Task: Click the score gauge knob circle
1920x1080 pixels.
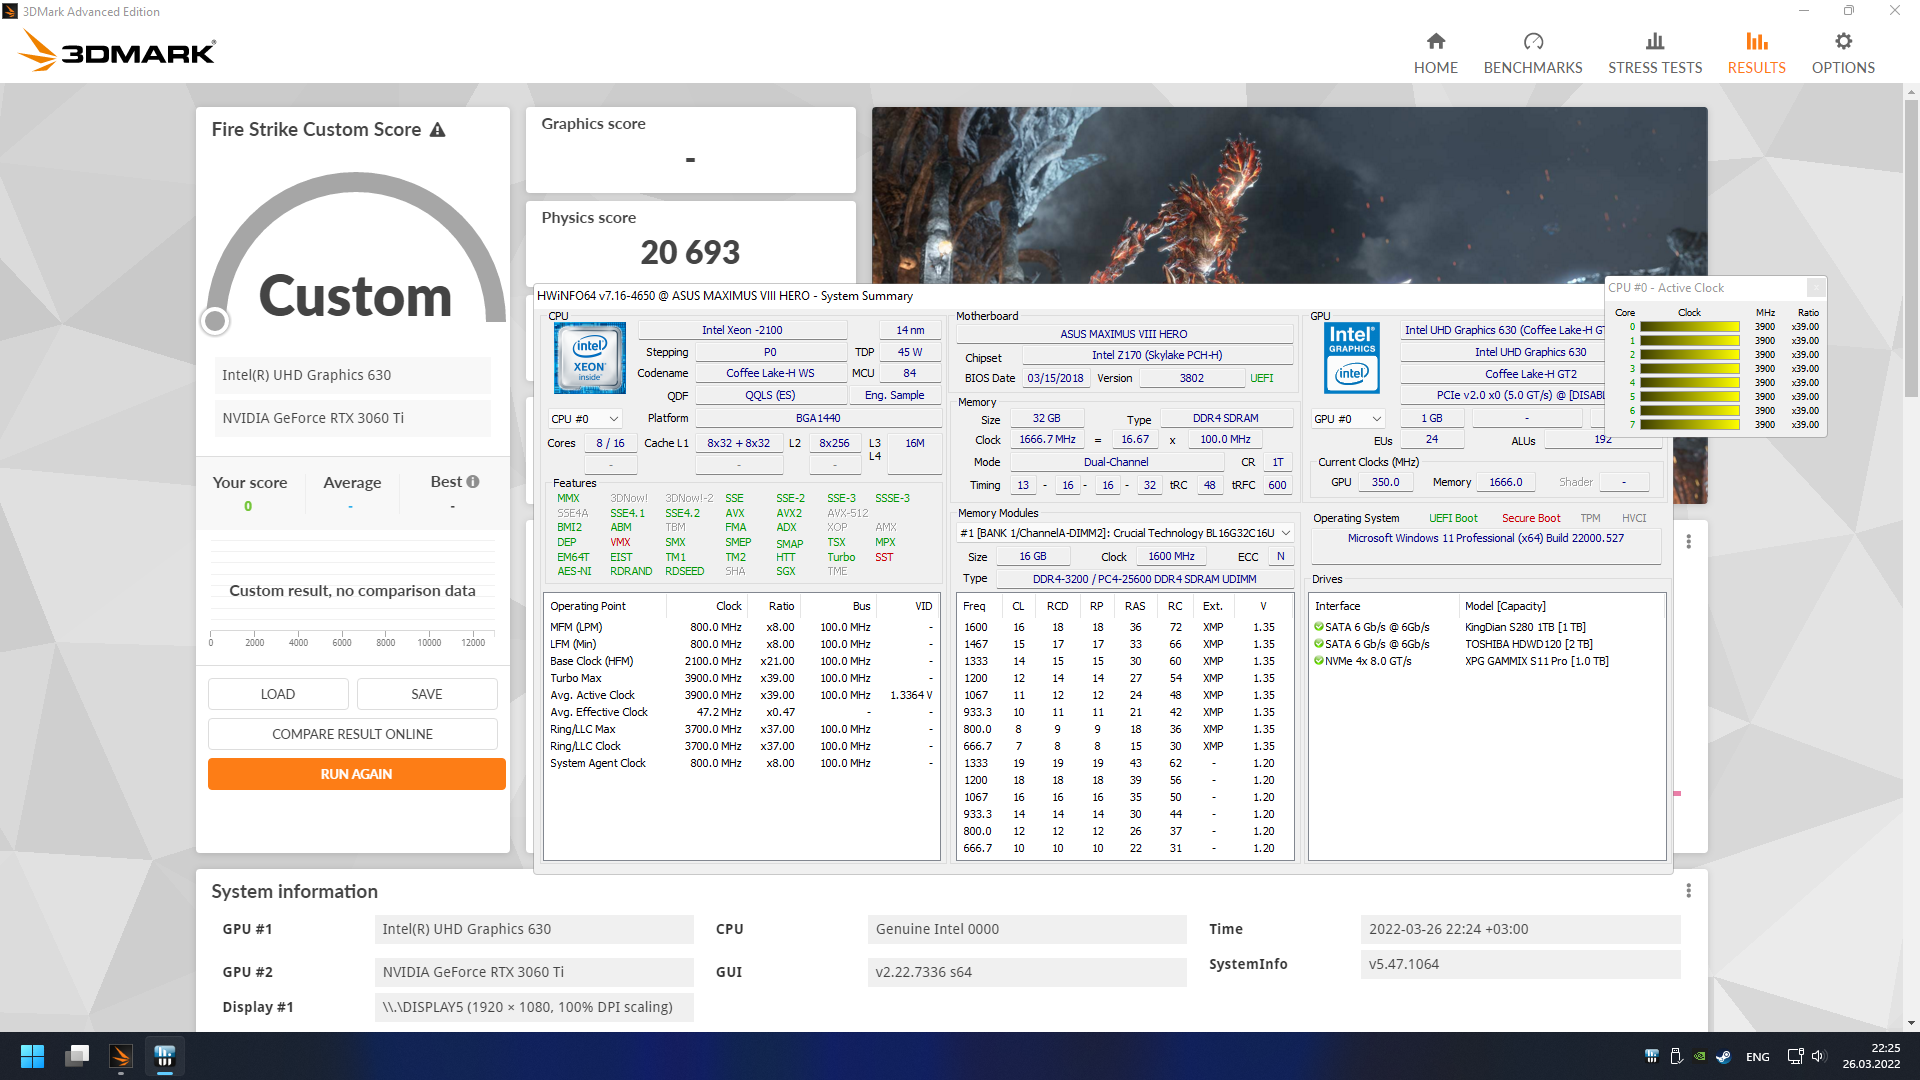Action: coord(215,321)
